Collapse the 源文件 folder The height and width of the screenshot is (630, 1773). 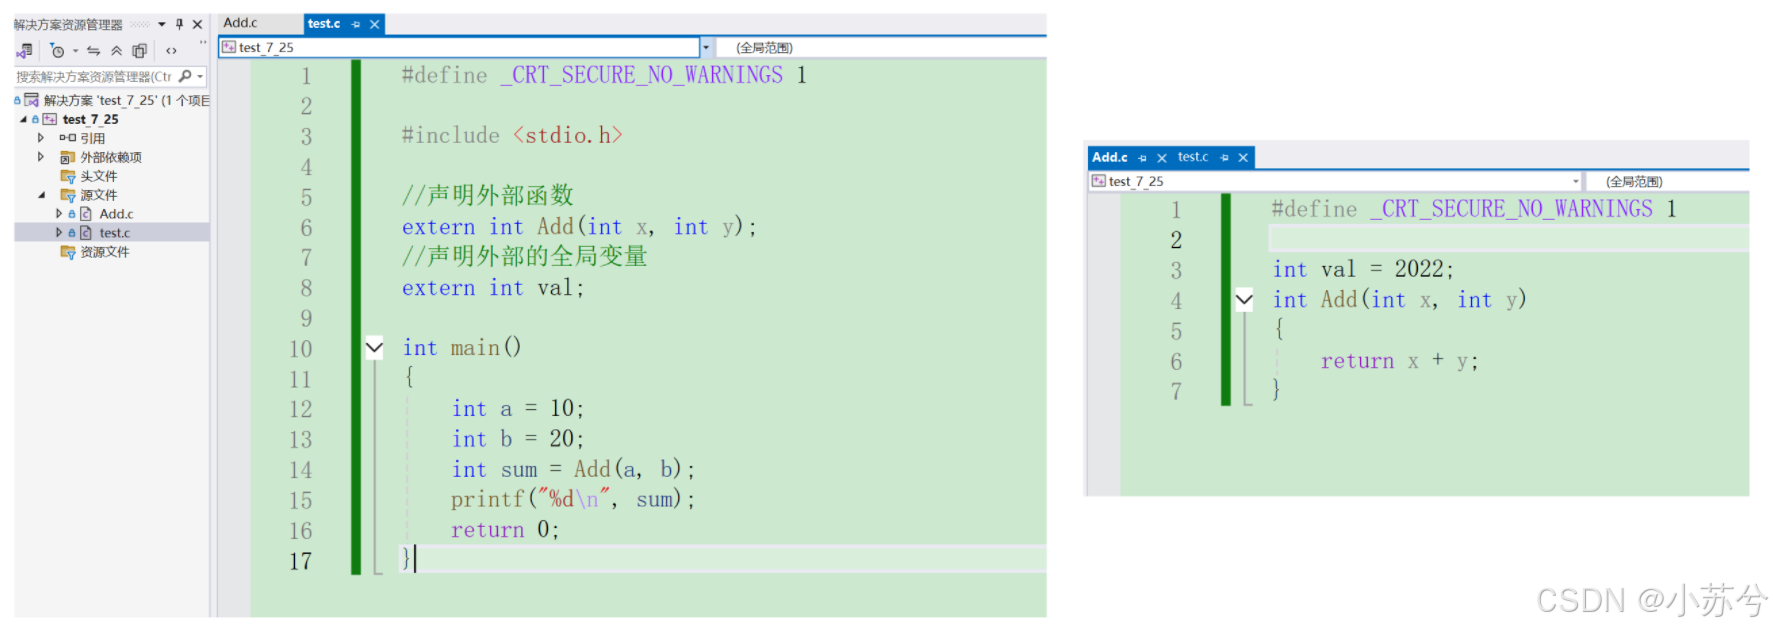pos(41,195)
